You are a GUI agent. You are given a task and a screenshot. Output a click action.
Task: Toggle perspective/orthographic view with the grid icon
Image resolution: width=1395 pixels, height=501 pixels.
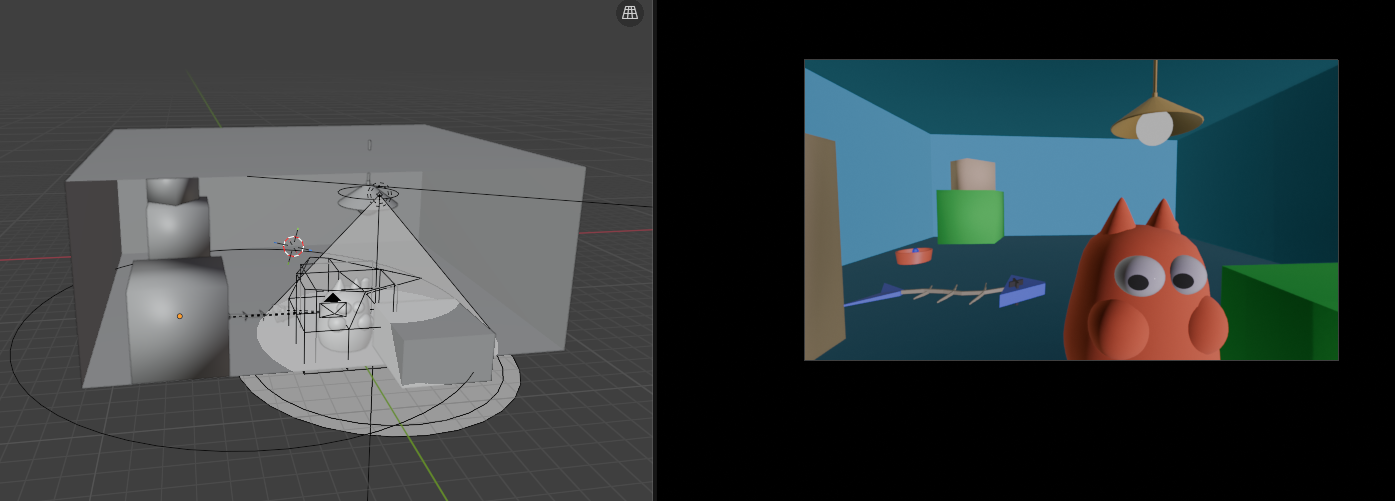point(629,13)
